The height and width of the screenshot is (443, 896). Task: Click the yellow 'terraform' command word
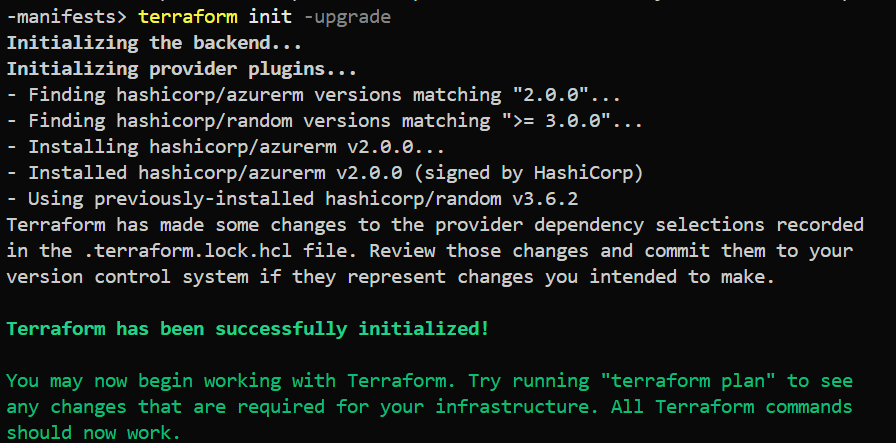188,17
